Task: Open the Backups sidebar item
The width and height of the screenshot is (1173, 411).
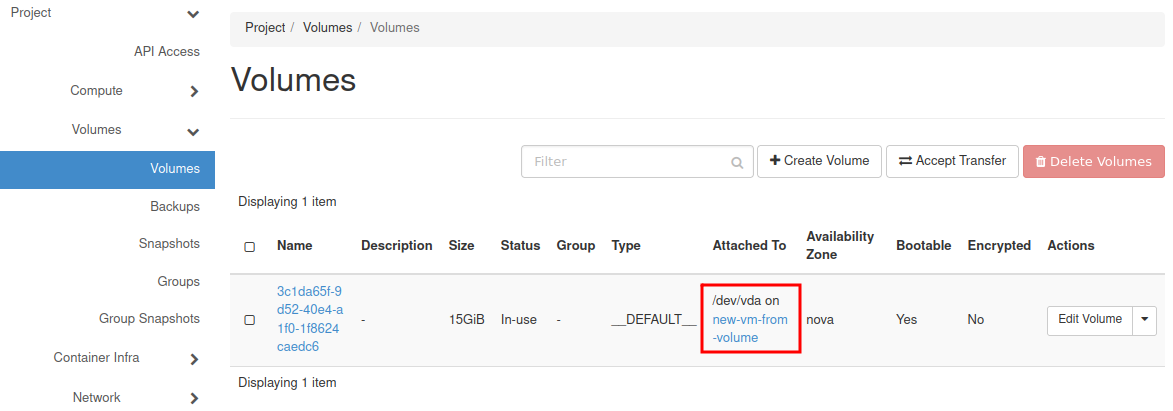Action: (x=175, y=206)
